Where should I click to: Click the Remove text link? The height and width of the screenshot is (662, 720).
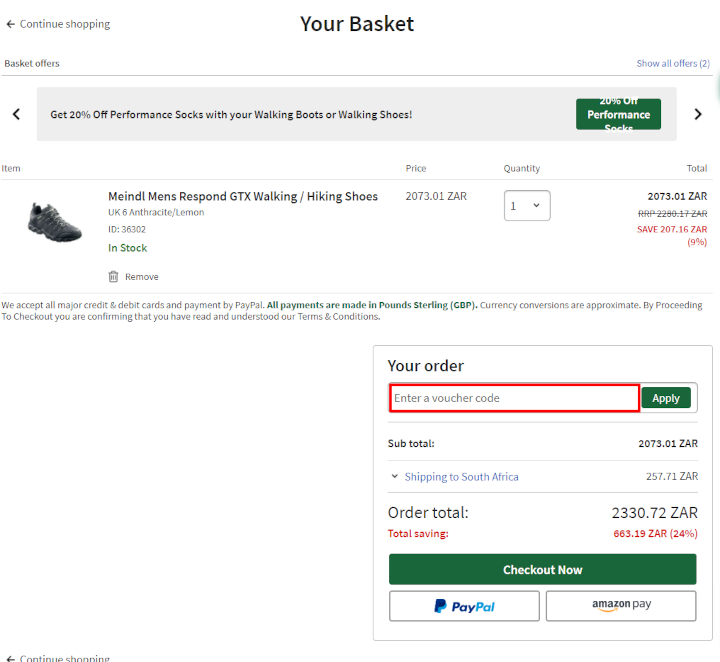pyautogui.click(x=141, y=277)
